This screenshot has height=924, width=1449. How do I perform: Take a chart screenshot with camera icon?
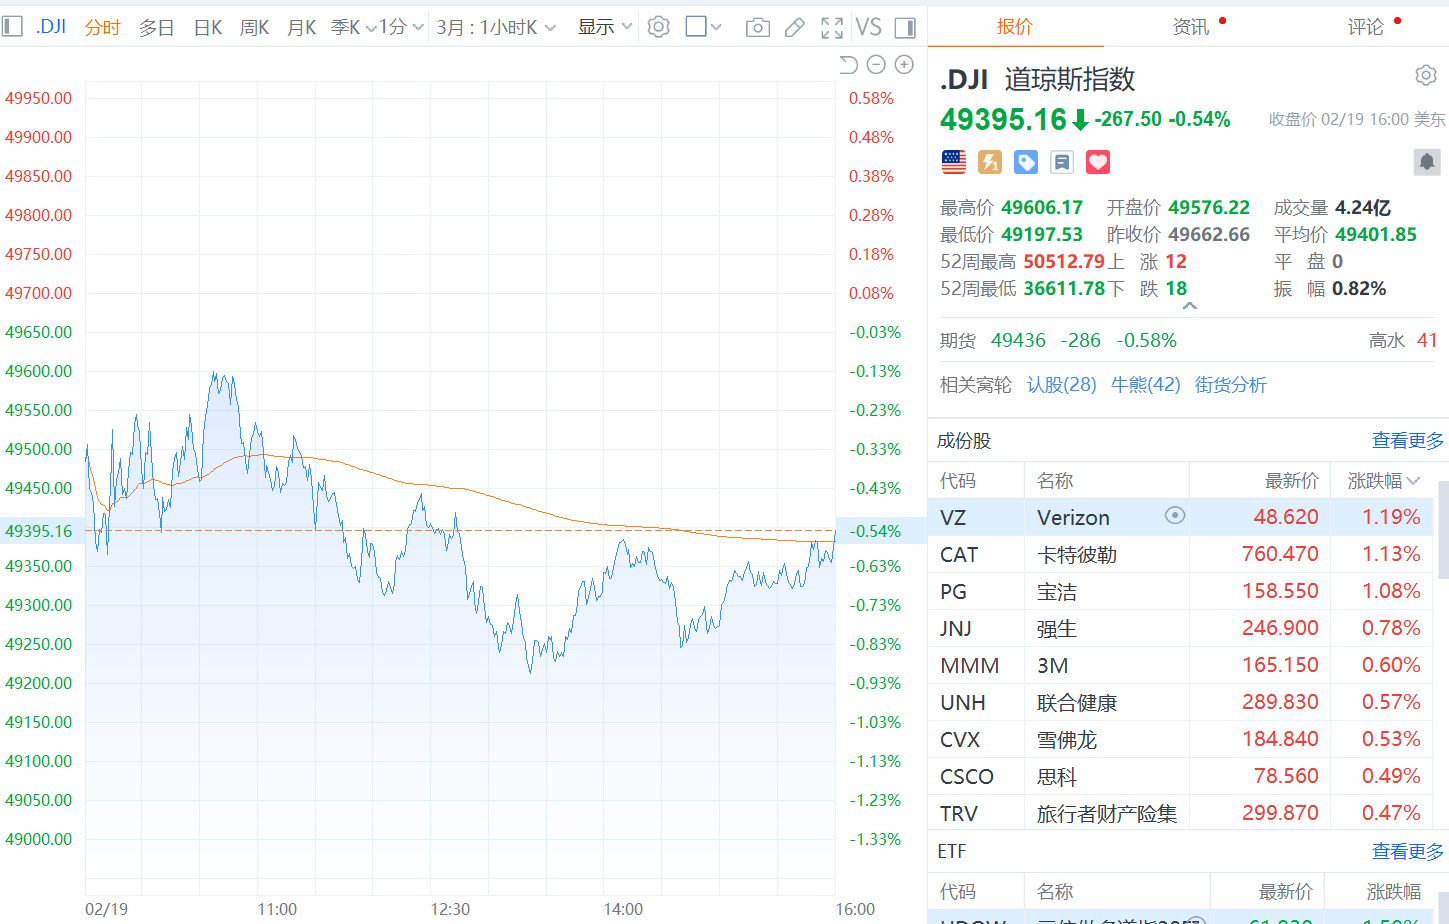[x=758, y=28]
